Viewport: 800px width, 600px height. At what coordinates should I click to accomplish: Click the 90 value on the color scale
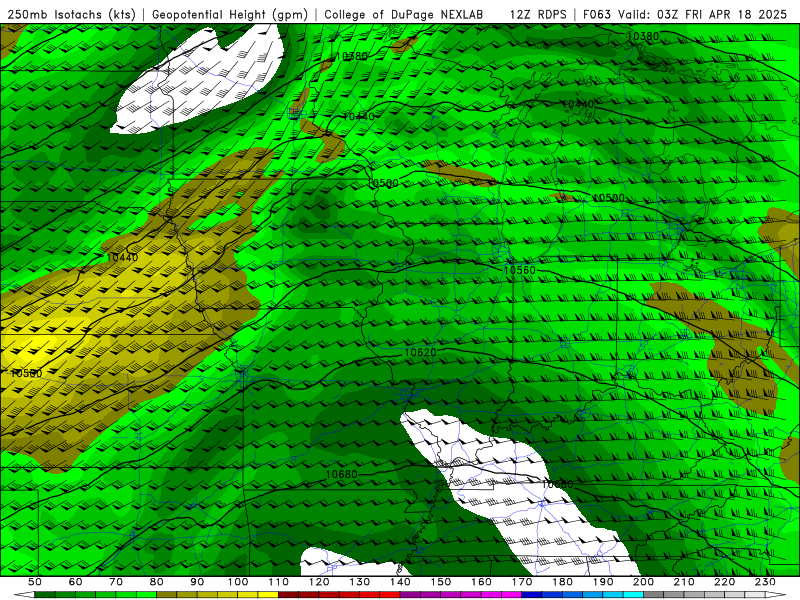(197, 582)
